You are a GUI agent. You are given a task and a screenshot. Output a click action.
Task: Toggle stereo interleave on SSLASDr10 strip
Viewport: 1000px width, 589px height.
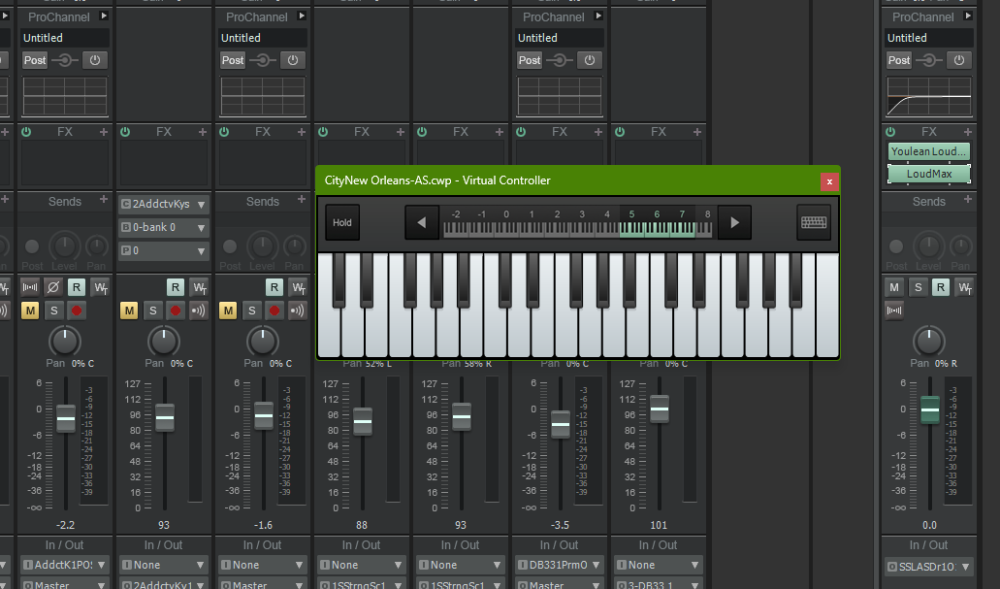[x=894, y=310]
